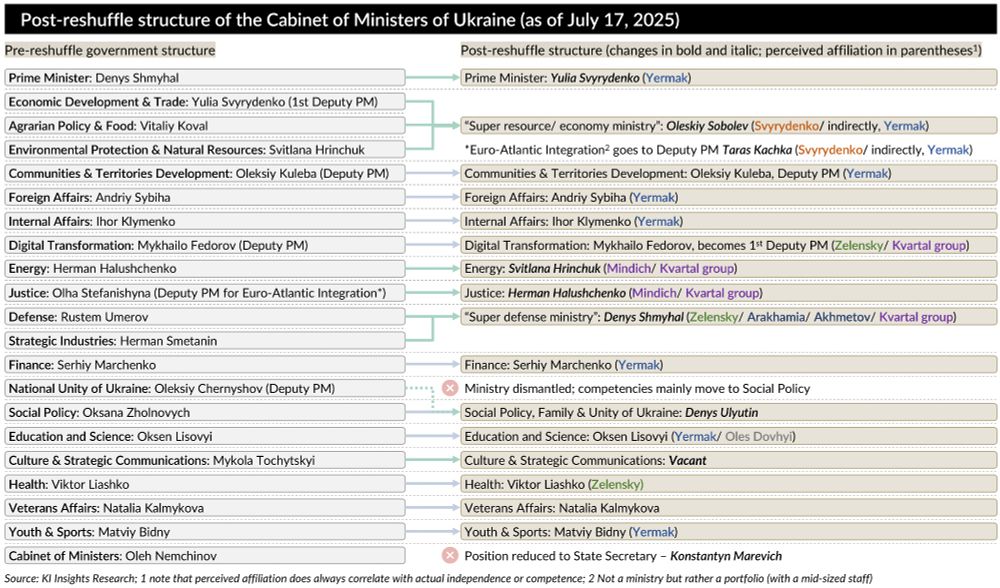Click 'Ministry dismantled; competencies mainly move to Social Policy'
This screenshot has height=588, width=1000.
coord(637,388)
